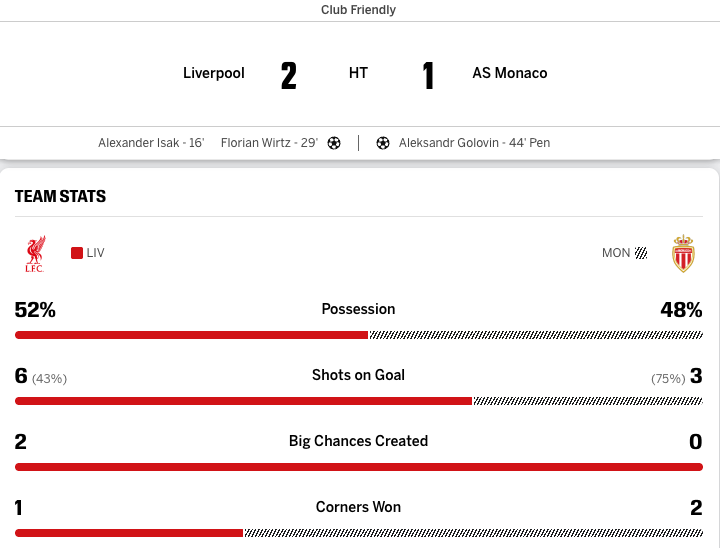Click Liverpool's score of 2
This screenshot has width=720, height=548.
tap(289, 76)
